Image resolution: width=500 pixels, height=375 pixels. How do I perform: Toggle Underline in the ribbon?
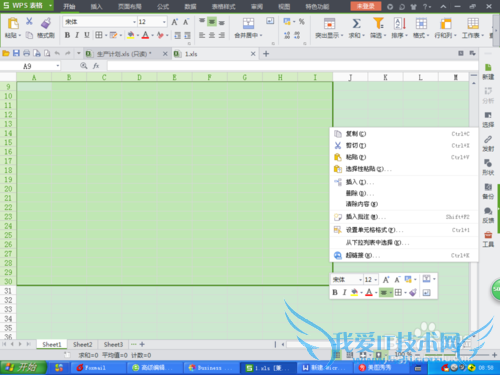point(87,35)
